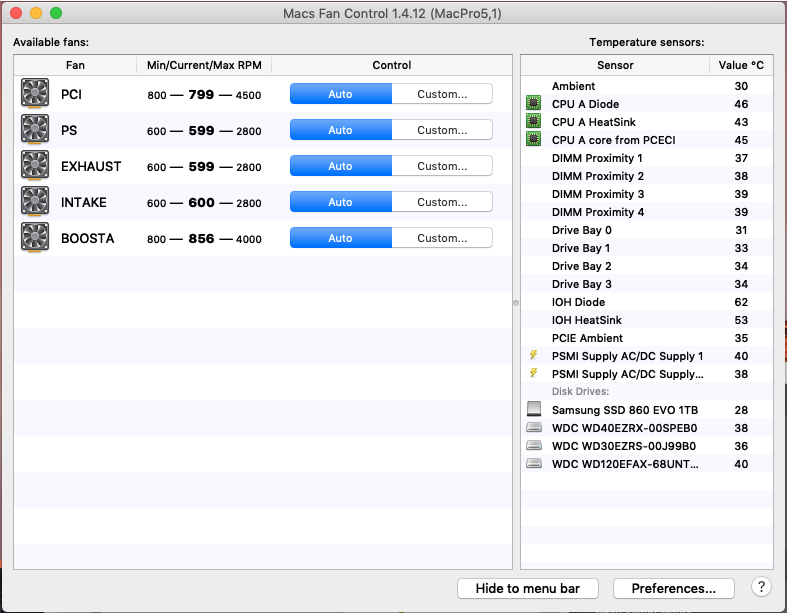
Task: Click the PCI fan icon
Action: coord(35,93)
